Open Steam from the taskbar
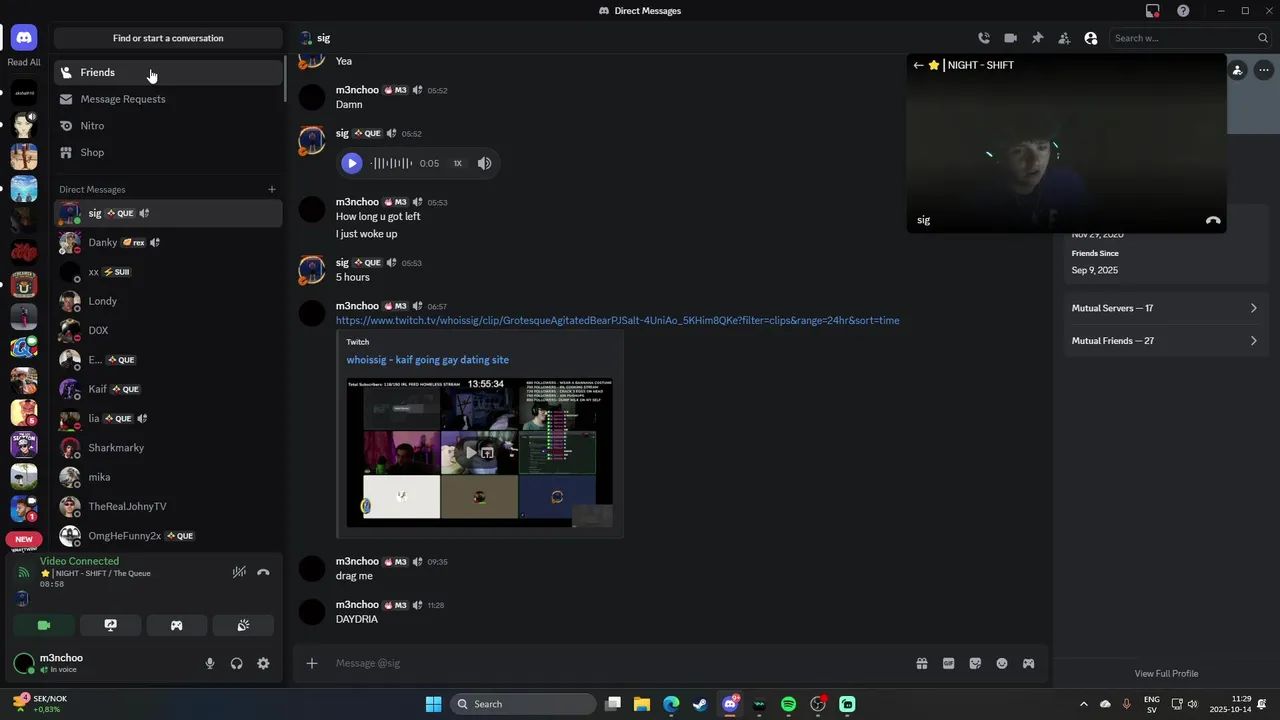 (700, 704)
